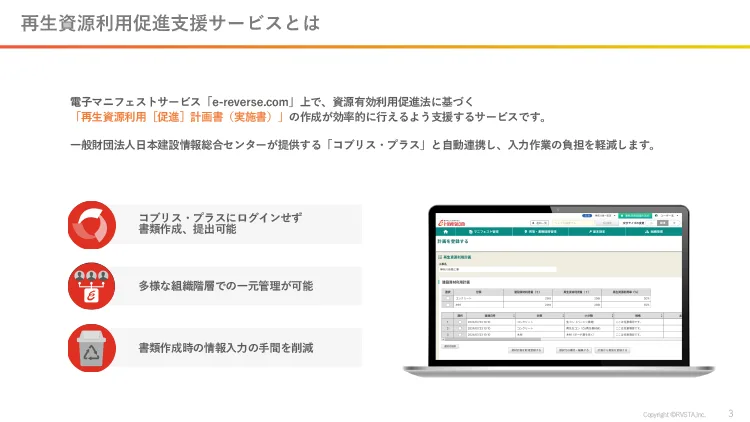Click the organization hierarchy people icon
Screen dimensions: 750x422
click(x=92, y=286)
